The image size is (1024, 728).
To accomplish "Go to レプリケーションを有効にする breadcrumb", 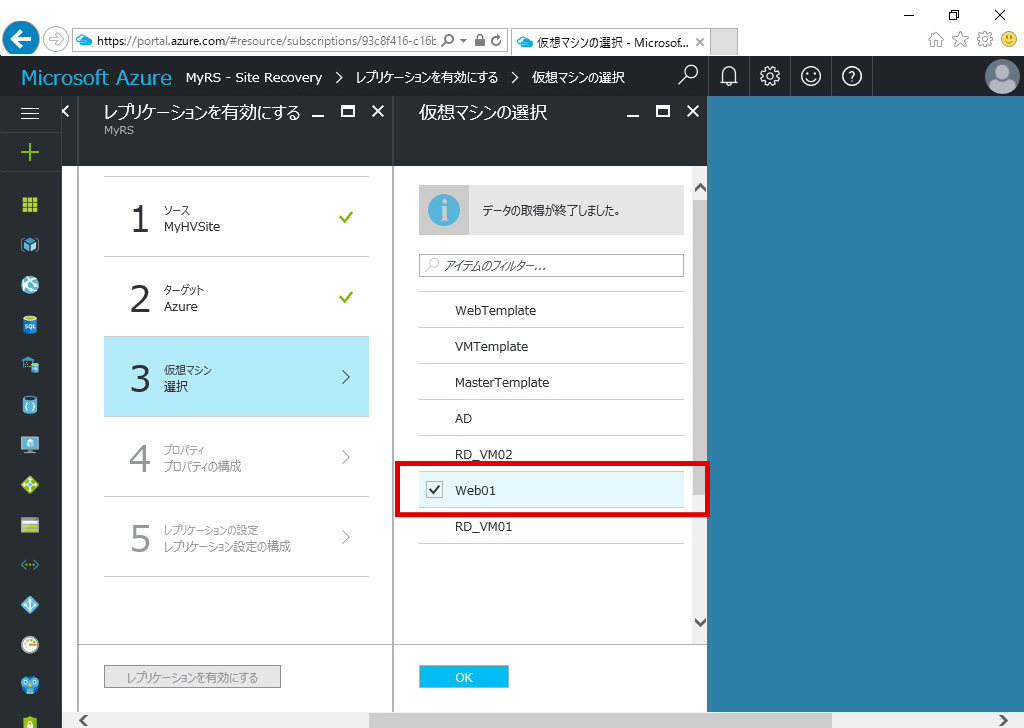I will coord(426,78).
